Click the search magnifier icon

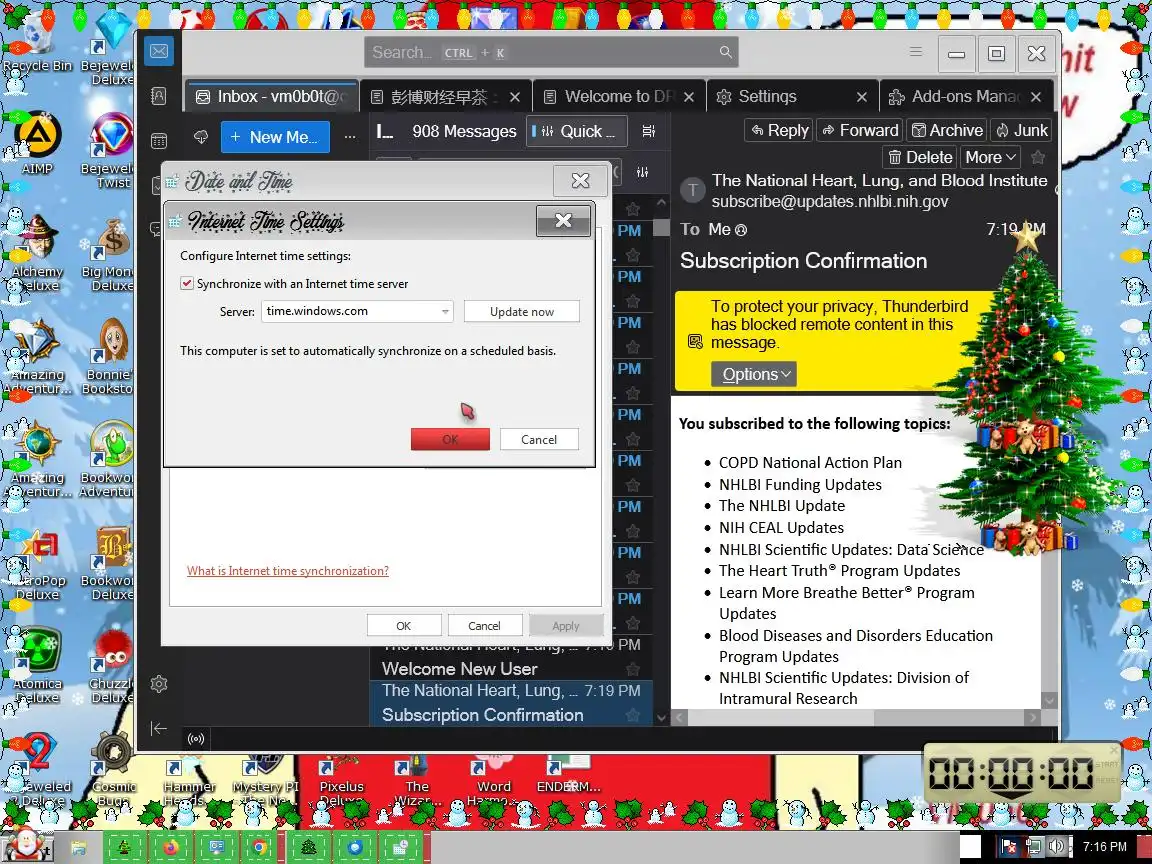725,52
